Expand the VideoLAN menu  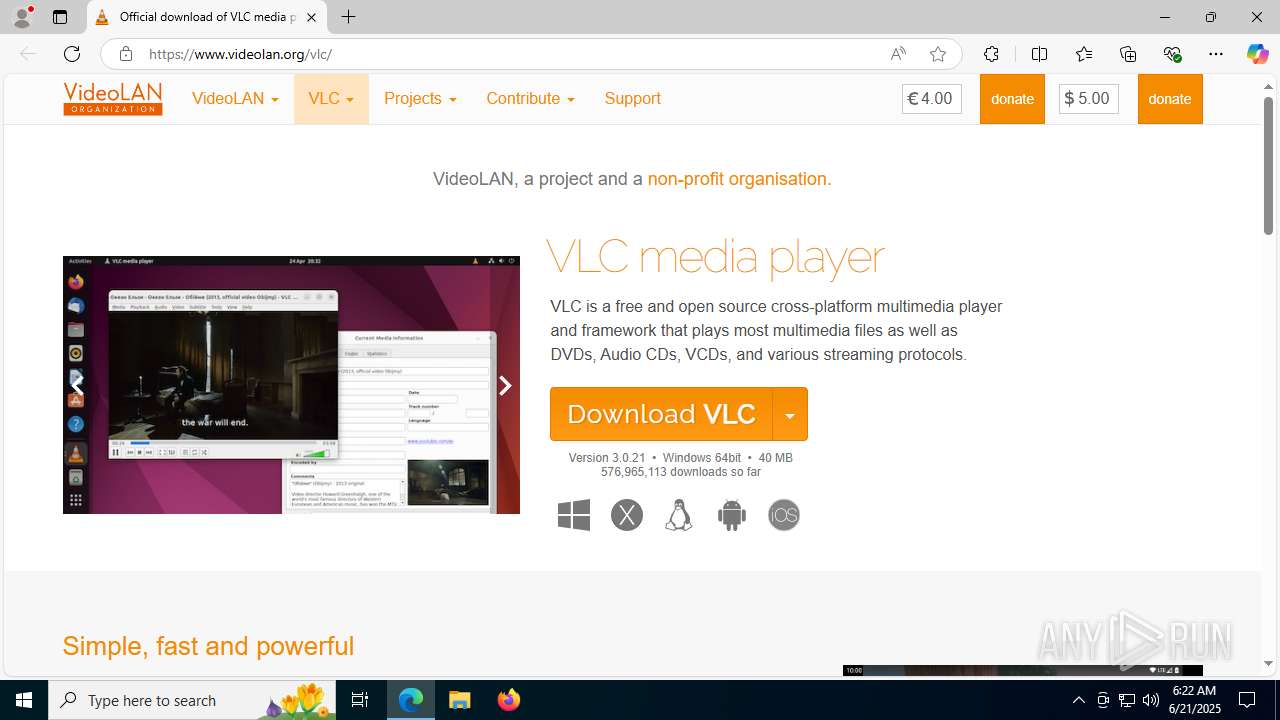pos(235,99)
